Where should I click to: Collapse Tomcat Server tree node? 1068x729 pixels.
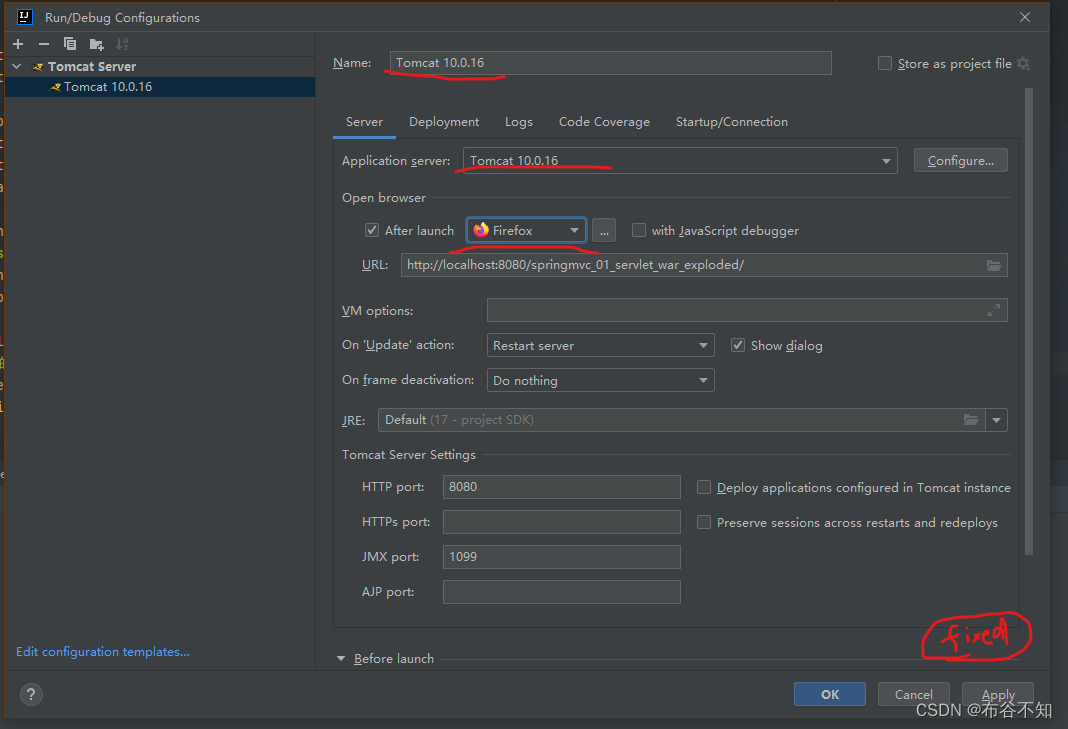pos(17,66)
